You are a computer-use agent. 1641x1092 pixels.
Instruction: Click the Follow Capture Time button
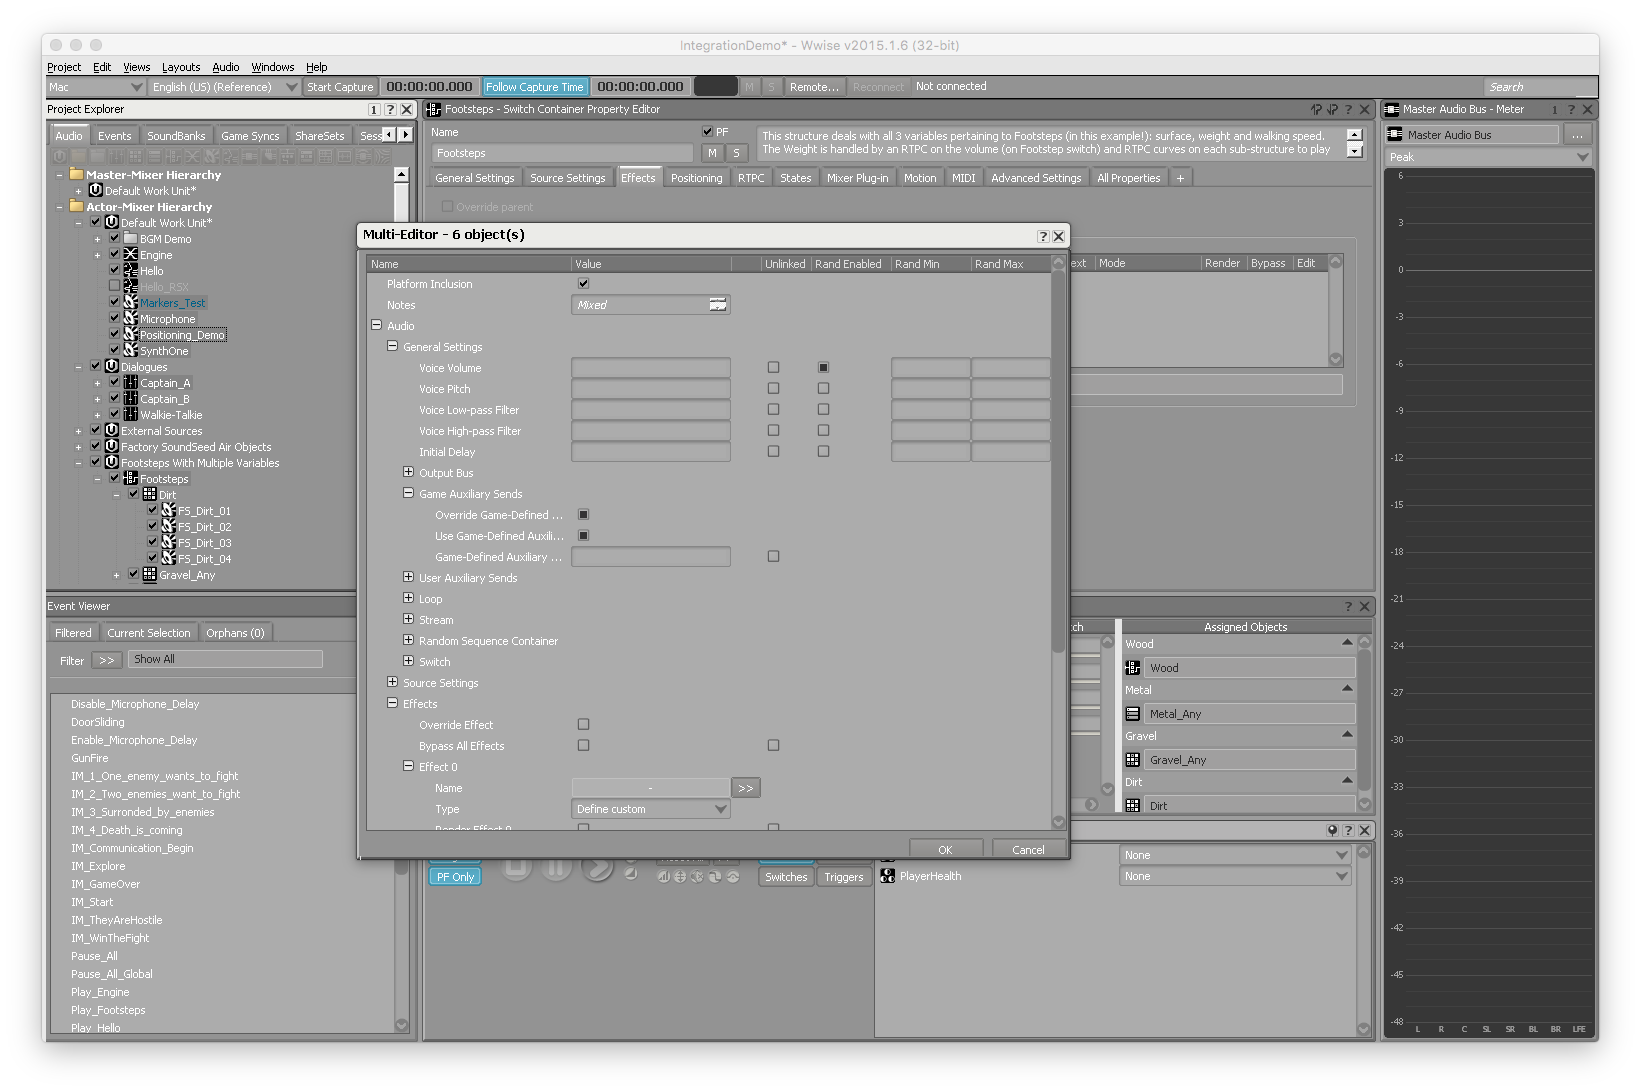click(x=534, y=87)
